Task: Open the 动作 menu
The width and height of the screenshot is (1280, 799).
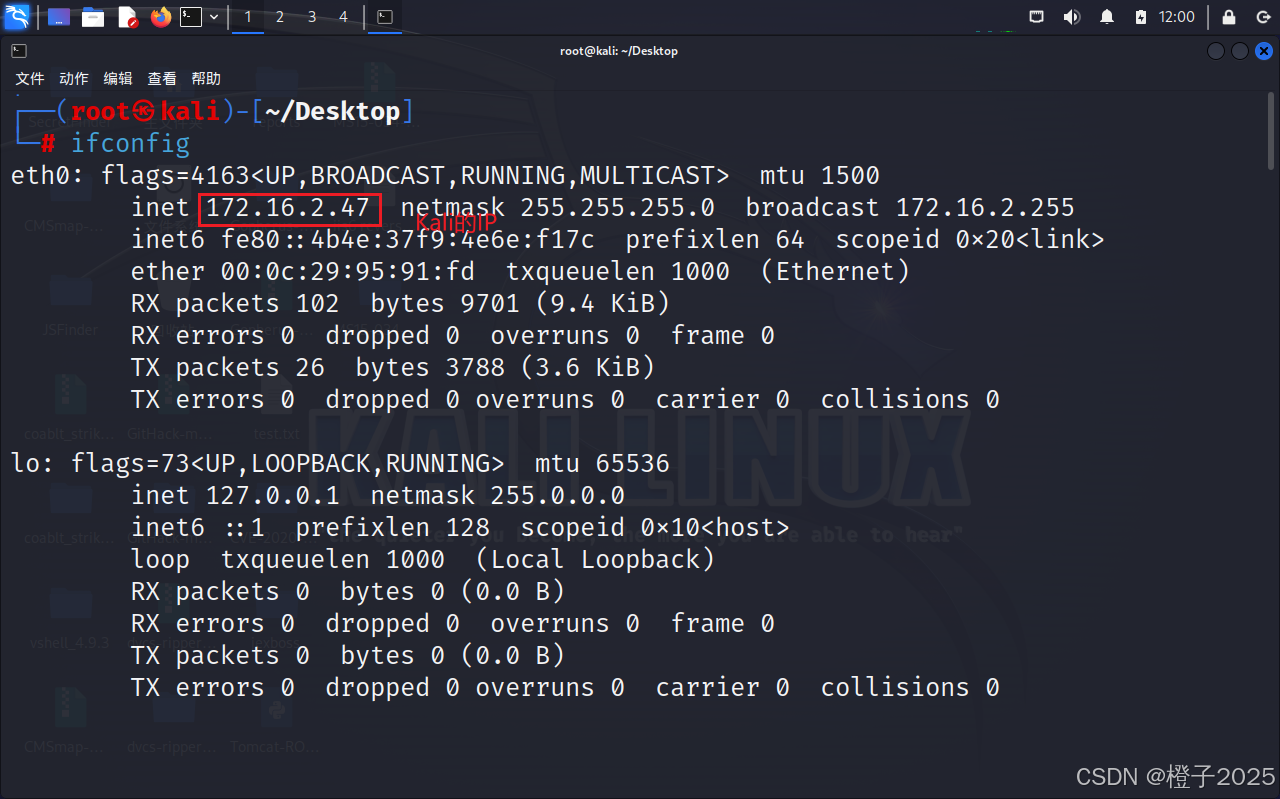Action: click(x=74, y=79)
